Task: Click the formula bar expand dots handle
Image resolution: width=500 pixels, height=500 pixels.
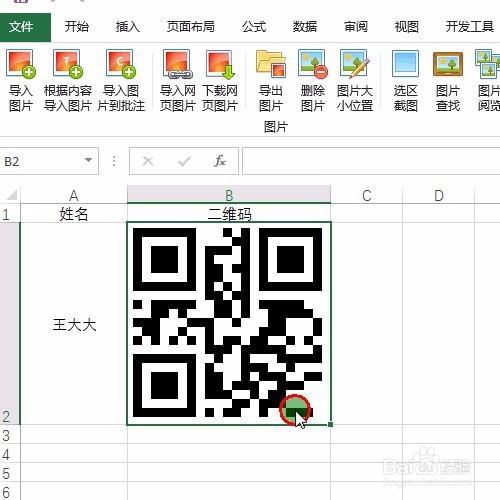Action: [114, 161]
